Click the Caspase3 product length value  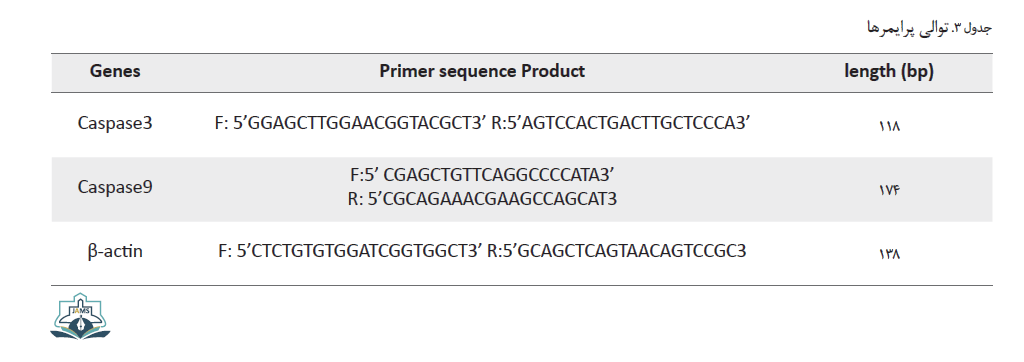pos(889,125)
